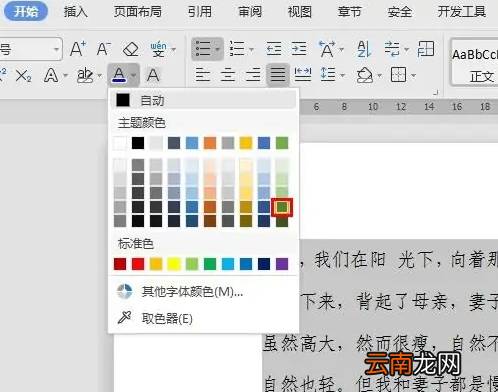Select 自动 automatic font color
The image size is (498, 392).
203,100
